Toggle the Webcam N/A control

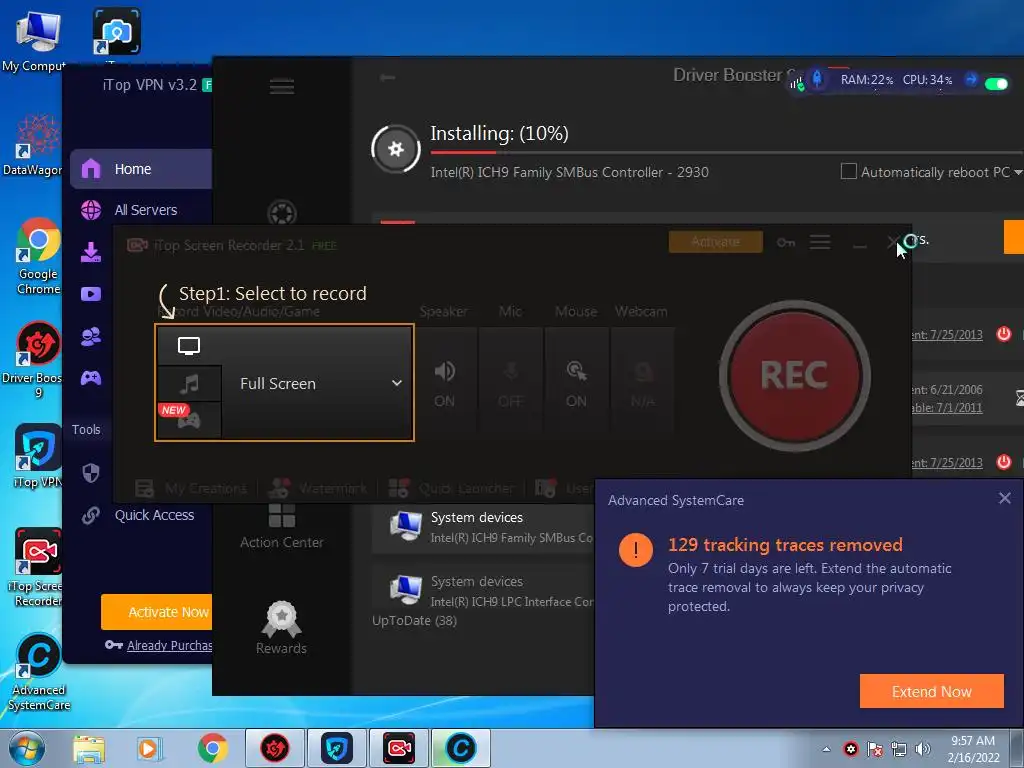pos(642,383)
